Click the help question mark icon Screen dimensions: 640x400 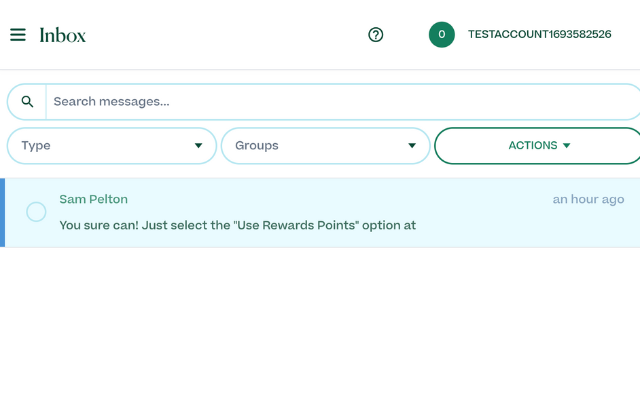(376, 35)
